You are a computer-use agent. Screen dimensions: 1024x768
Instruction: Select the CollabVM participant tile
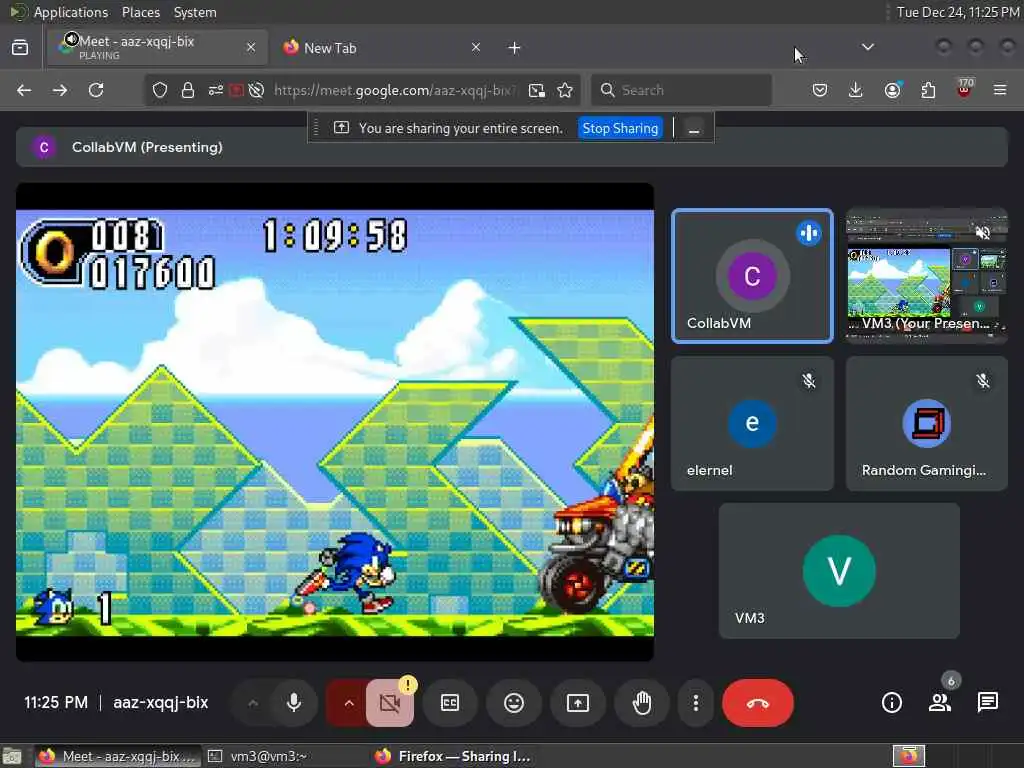[x=752, y=276]
